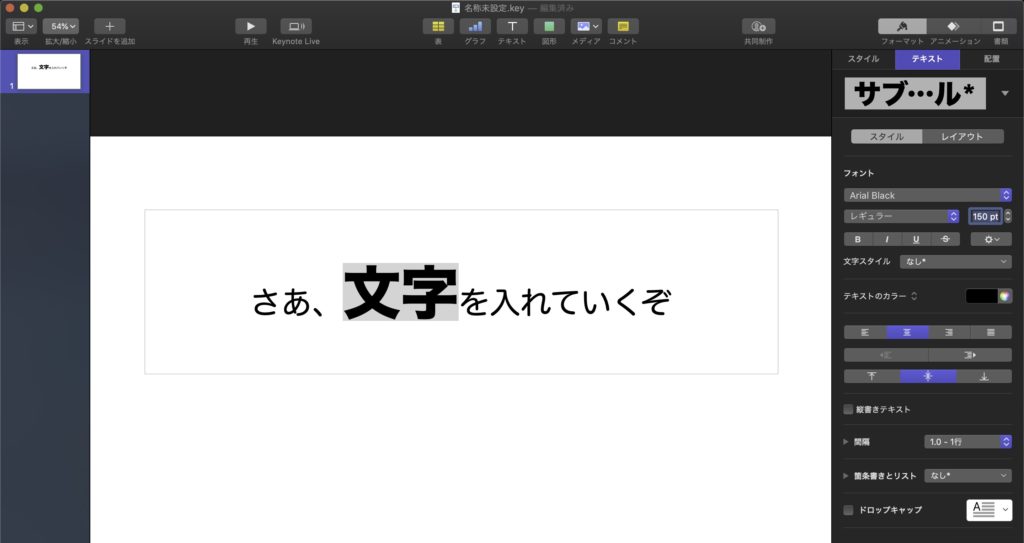Open the Media (メディア) insert menu
The image size is (1024, 543).
pyautogui.click(x=586, y=26)
